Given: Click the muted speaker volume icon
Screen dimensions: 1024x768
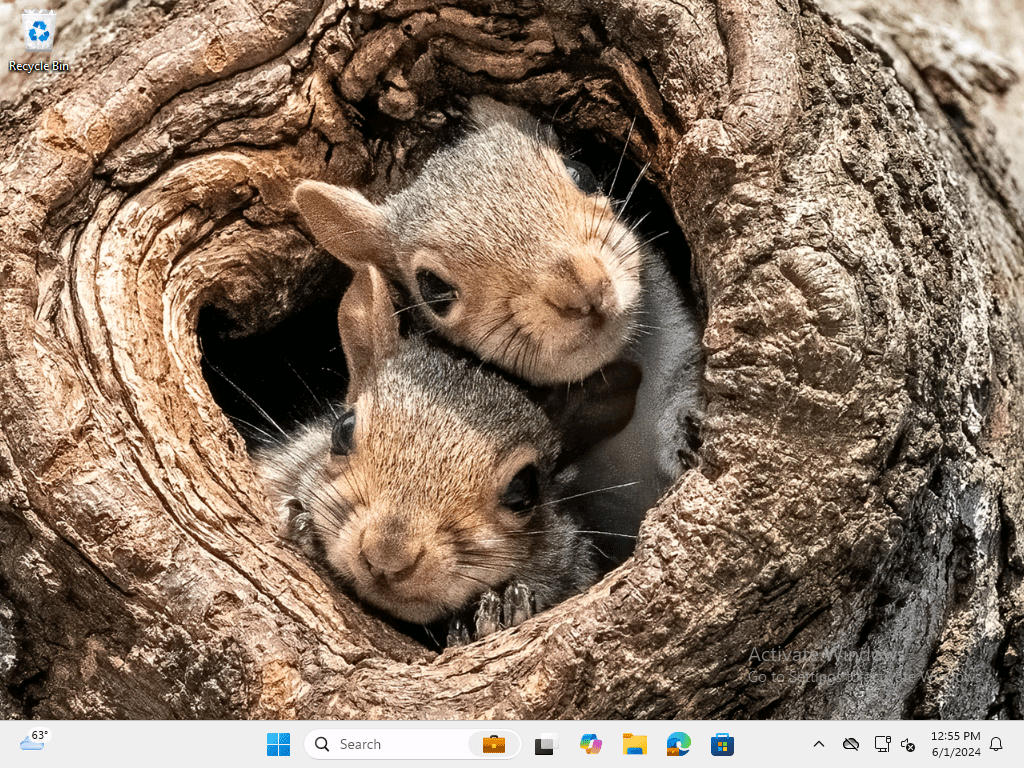Looking at the screenshot, I should [x=908, y=744].
